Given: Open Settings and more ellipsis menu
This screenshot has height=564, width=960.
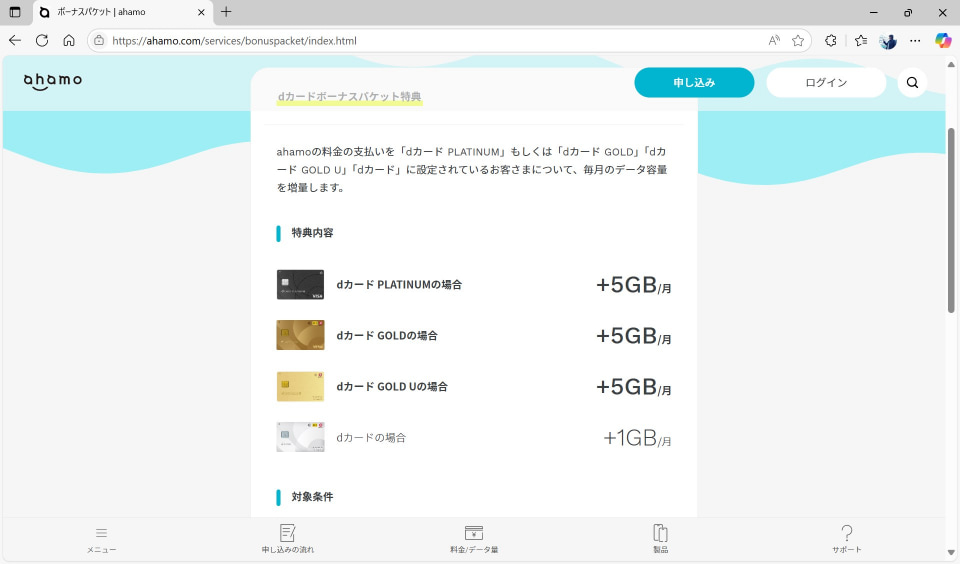Looking at the screenshot, I should 915,40.
